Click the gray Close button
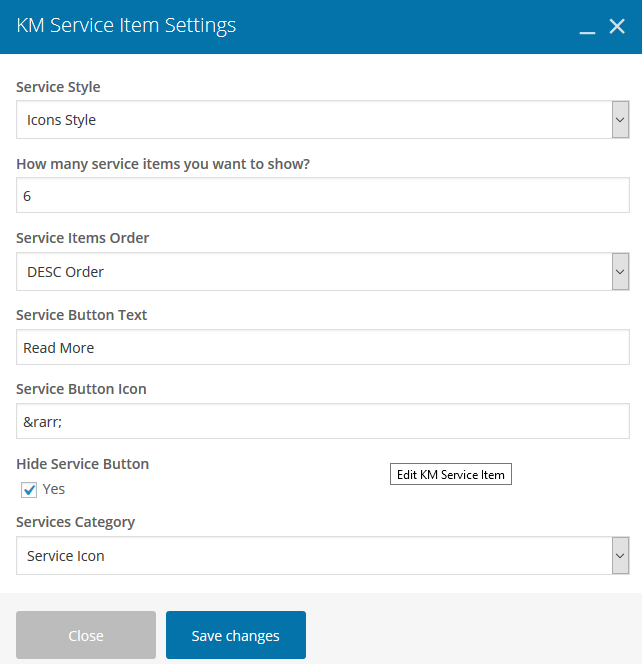 pos(86,636)
